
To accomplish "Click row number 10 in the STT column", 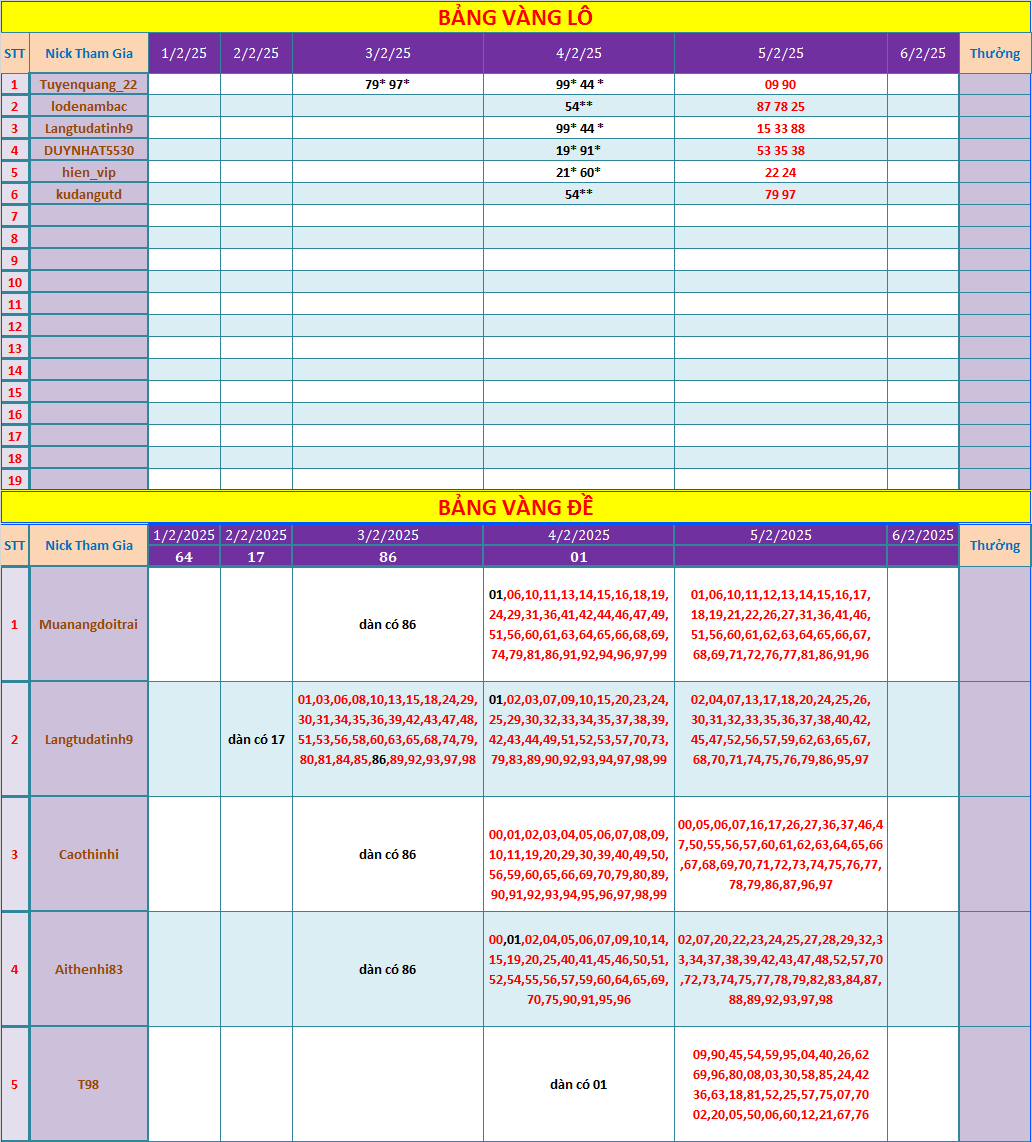I will tap(15, 283).
